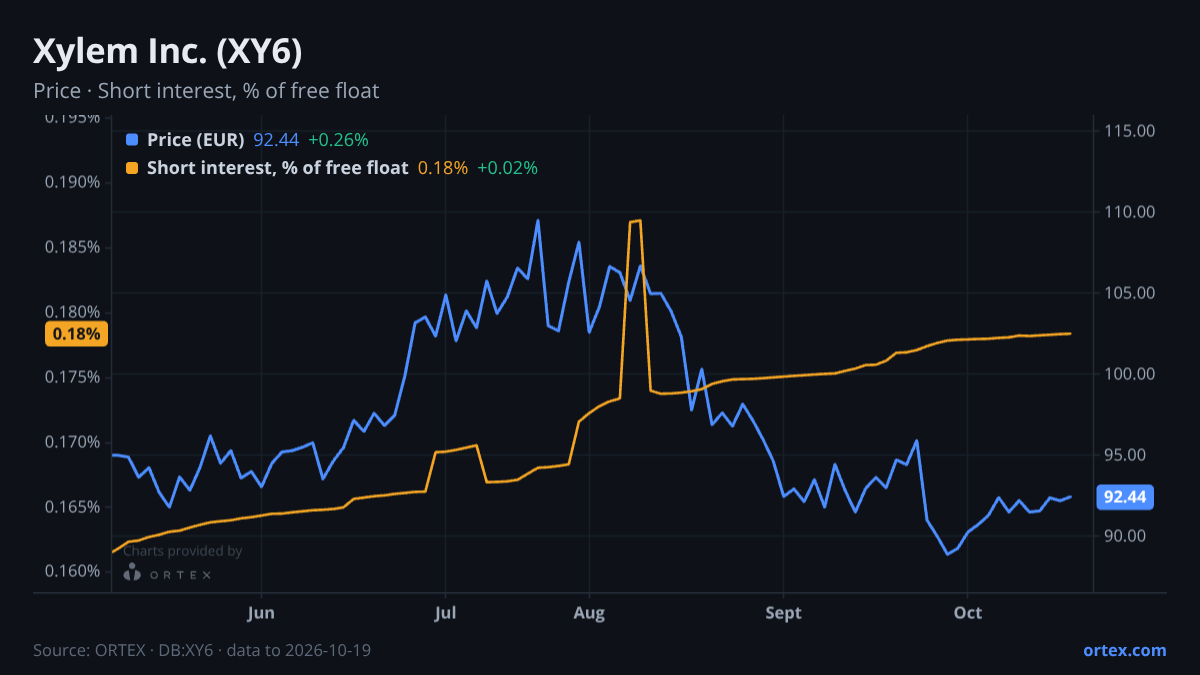1200x675 pixels.
Task: Click the 0.185% left axis label
Action: click(x=72, y=247)
